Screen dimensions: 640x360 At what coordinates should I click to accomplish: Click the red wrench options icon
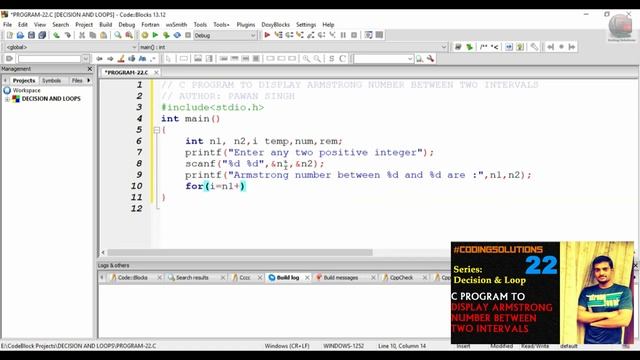point(430,59)
